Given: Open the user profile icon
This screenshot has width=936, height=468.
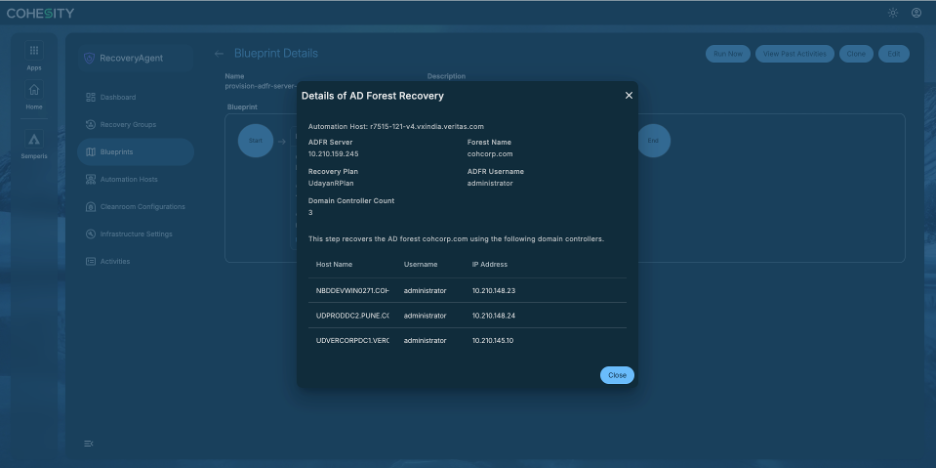Looking at the screenshot, I should tap(916, 13).
